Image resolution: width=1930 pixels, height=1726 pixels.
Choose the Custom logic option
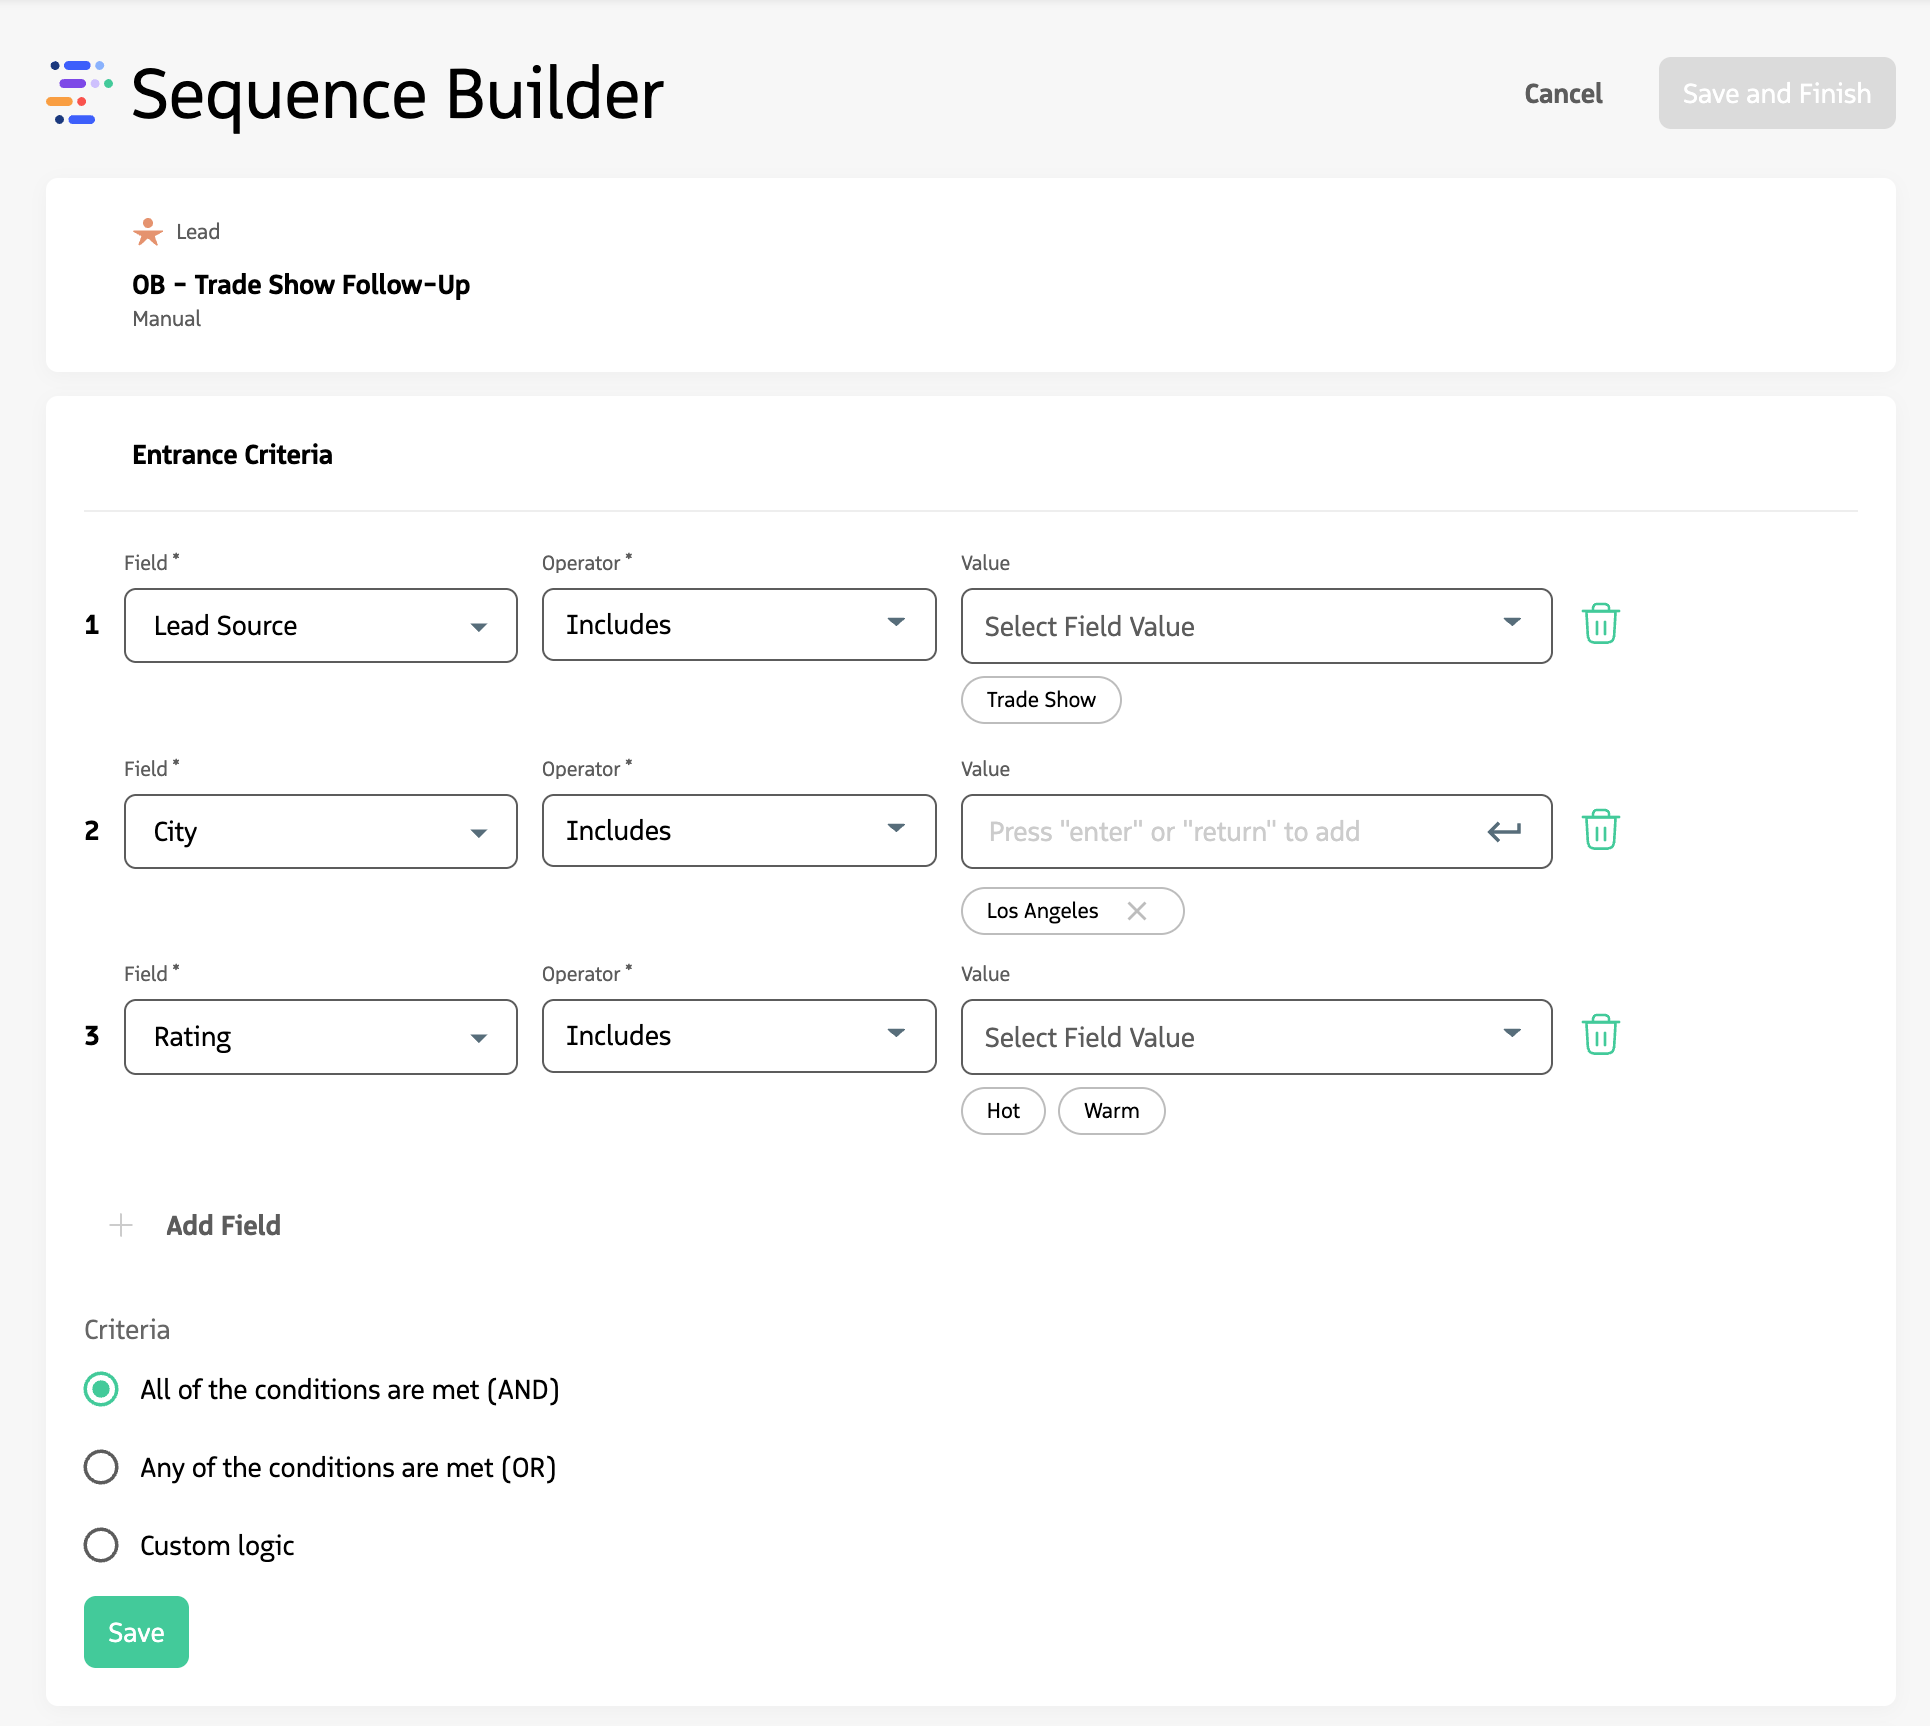point(100,1545)
